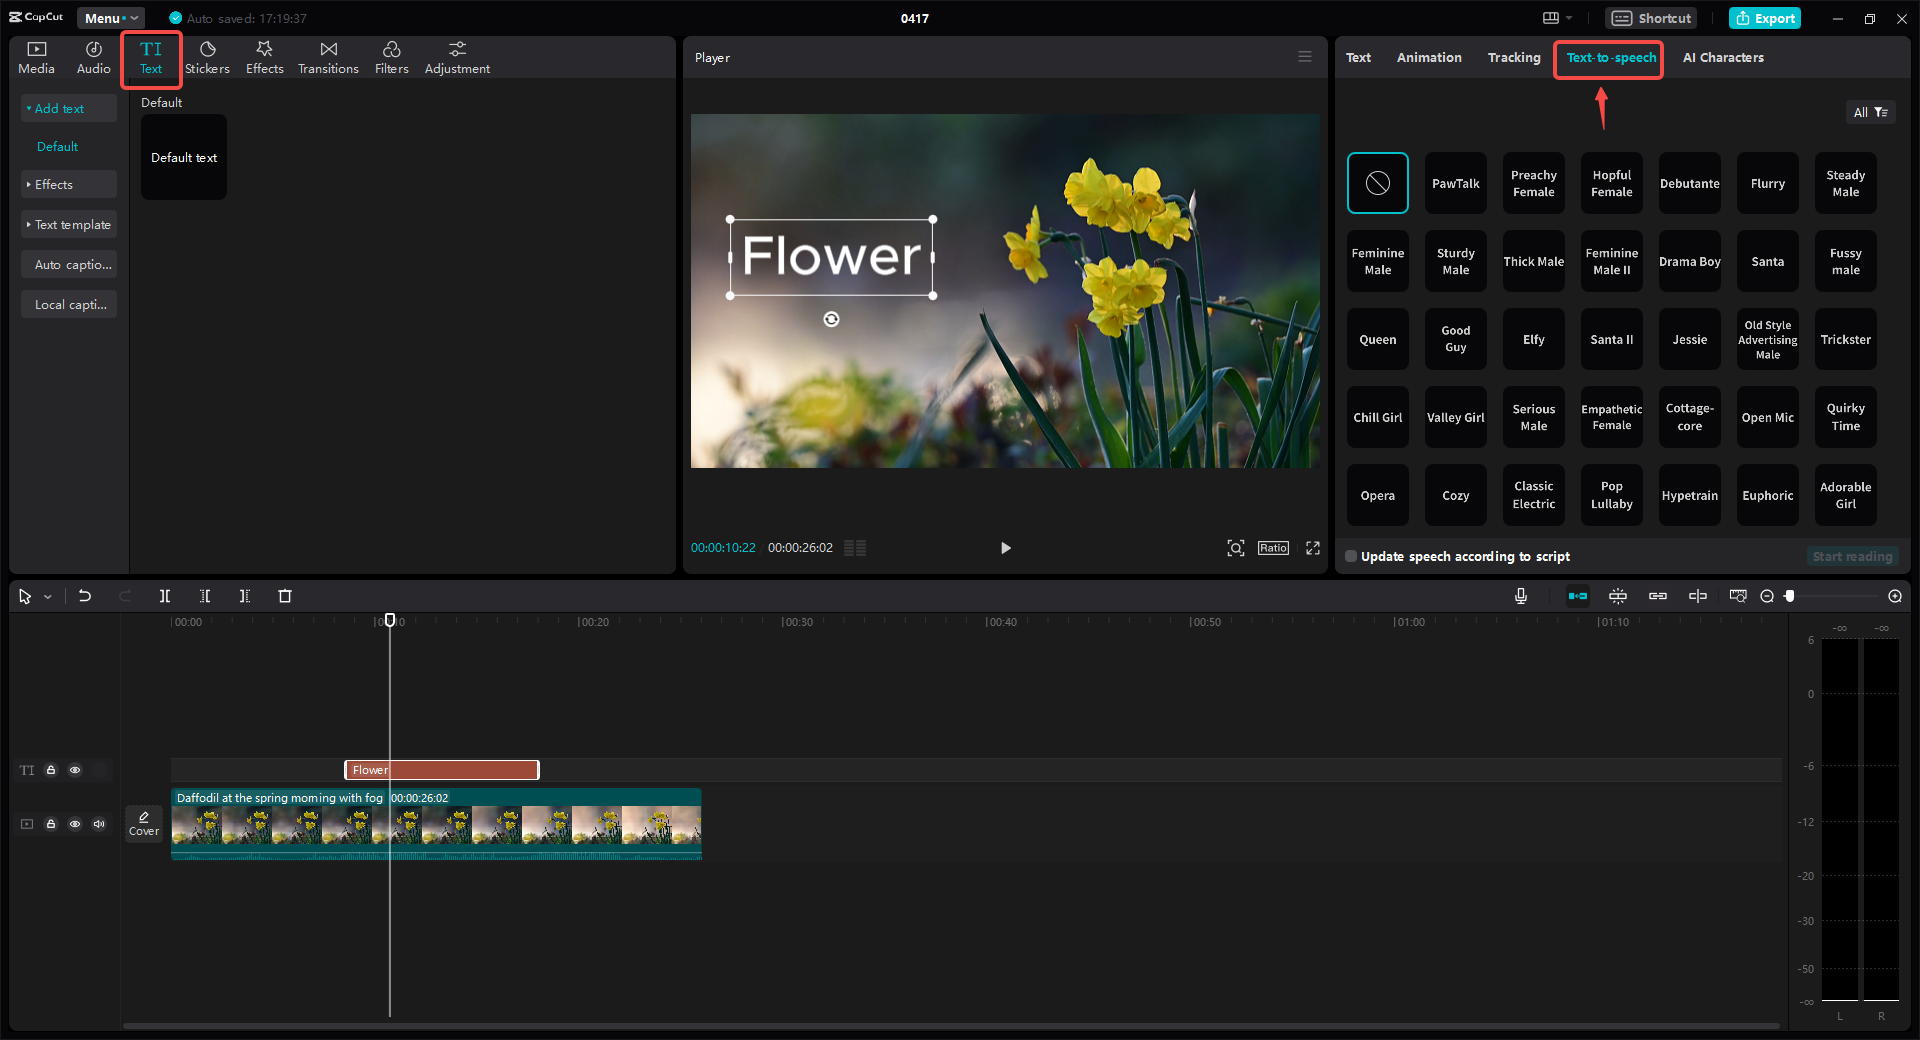Mute the video track audio
The height and width of the screenshot is (1040, 1920).
point(99,824)
